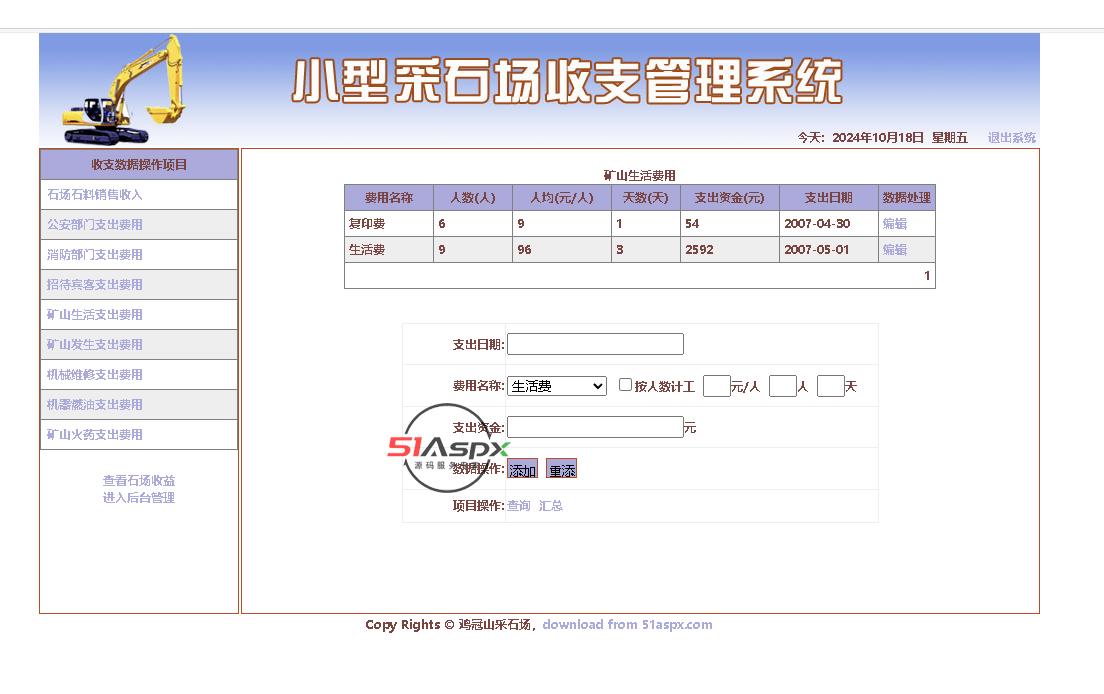Focus the 支出日期 input field

click(x=596, y=344)
